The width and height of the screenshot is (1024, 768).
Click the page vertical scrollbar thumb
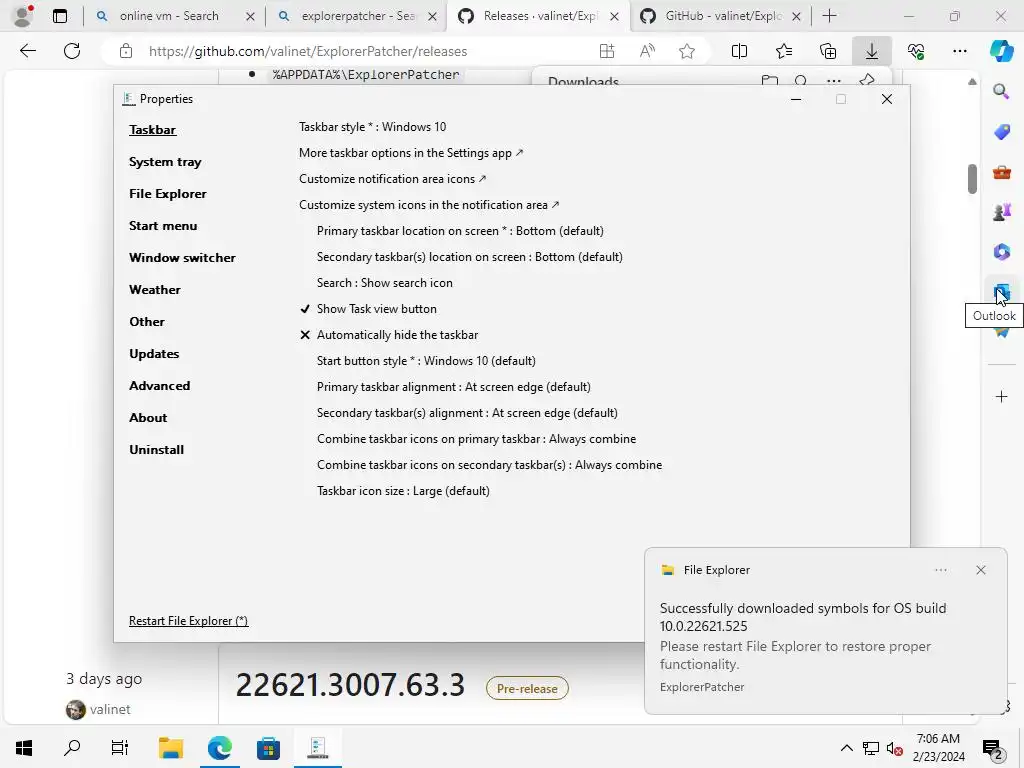click(972, 179)
